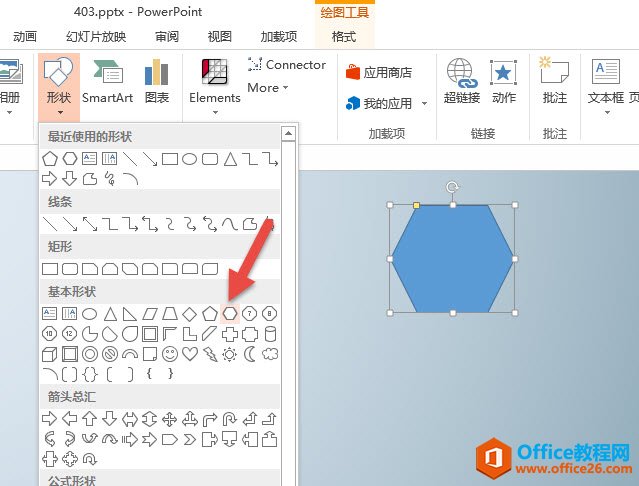Screen dimensions: 639x486
Task: Expand the 我的应用 dropdown arrow
Action: pyautogui.click(x=424, y=103)
